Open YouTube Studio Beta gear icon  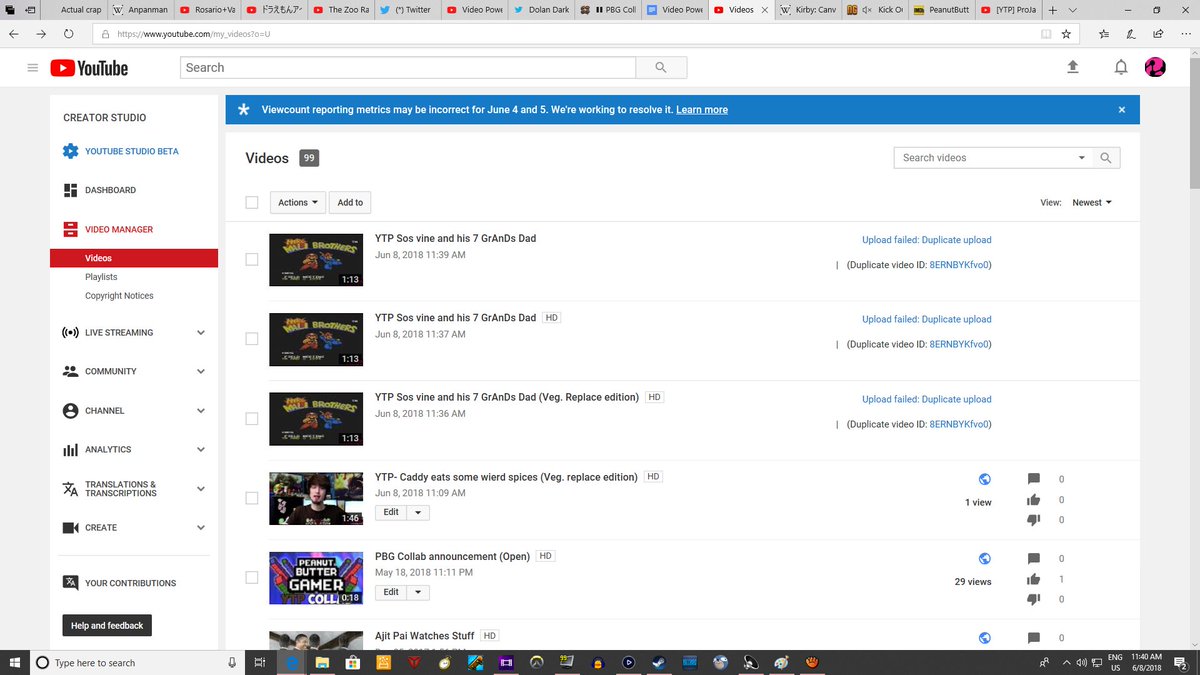[x=70, y=151]
